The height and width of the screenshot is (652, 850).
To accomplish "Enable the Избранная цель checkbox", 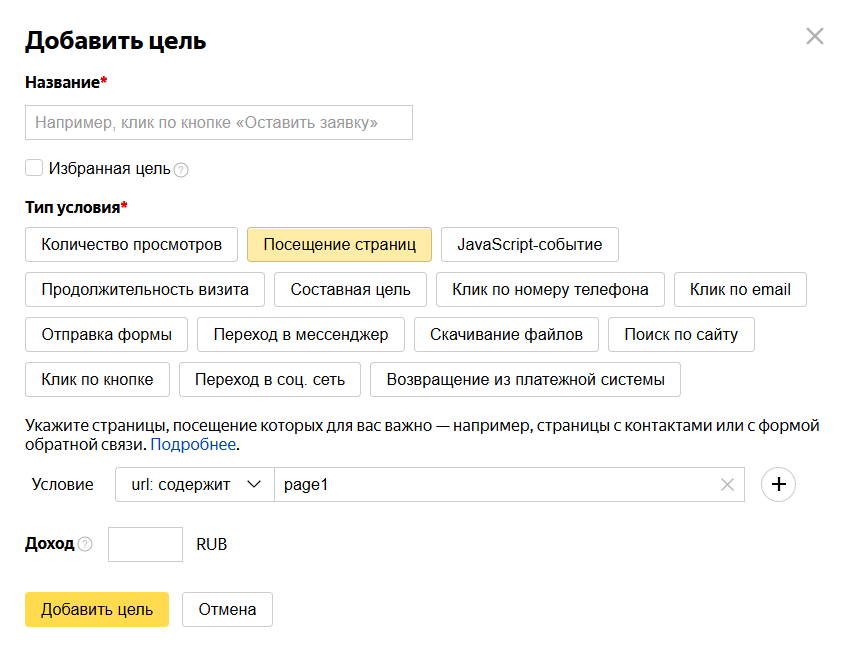I will pos(34,168).
